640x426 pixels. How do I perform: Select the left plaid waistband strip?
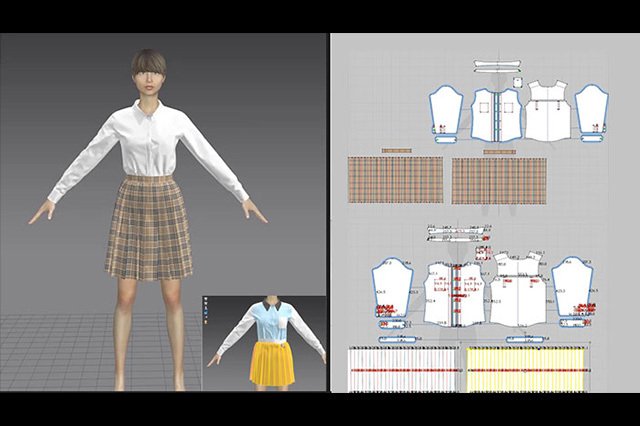pos(396,151)
